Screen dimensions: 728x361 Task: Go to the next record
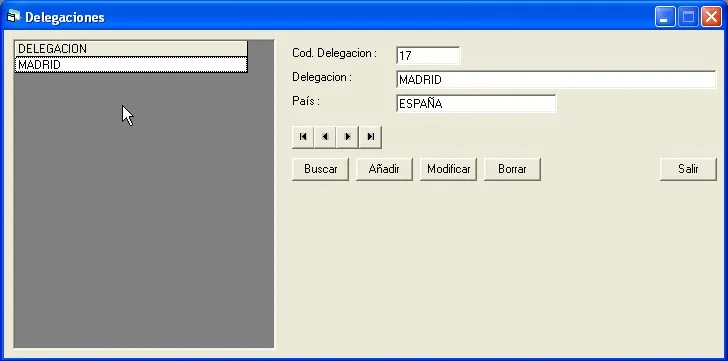point(348,137)
